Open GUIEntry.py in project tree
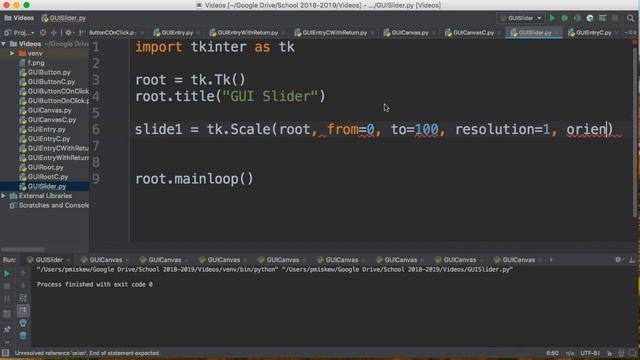Viewport: 640px width, 360px height. 47,129
